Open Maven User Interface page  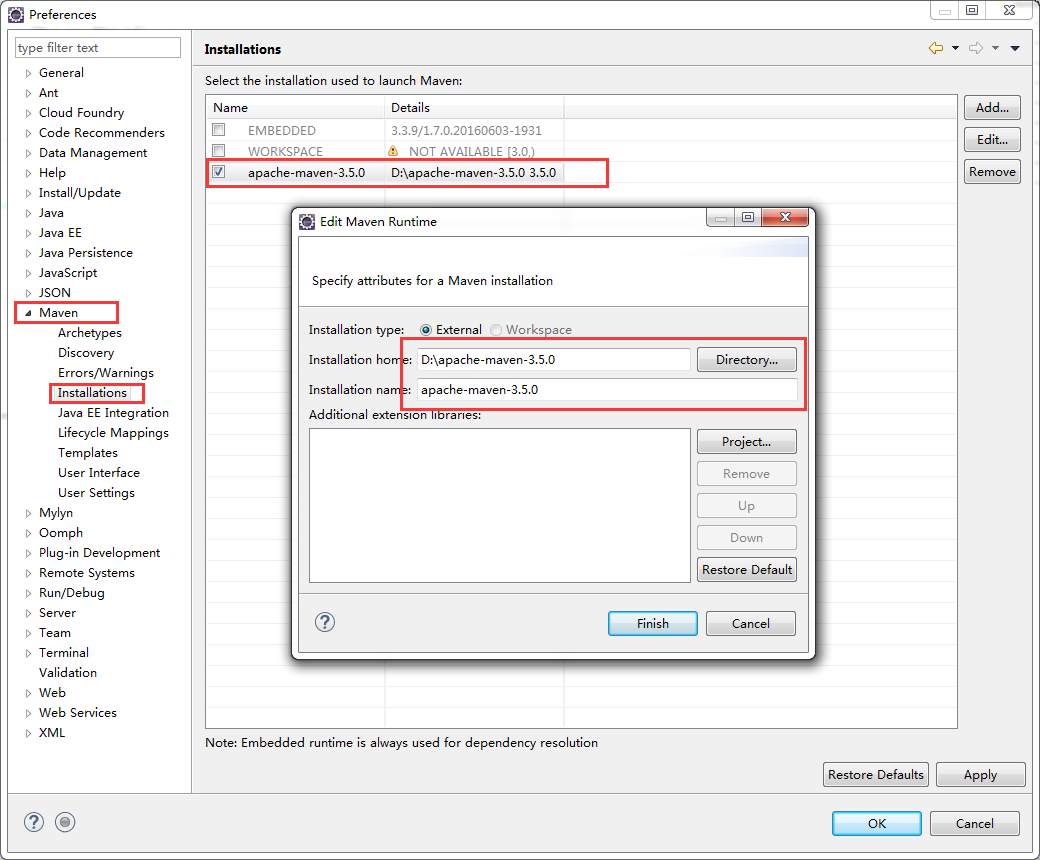(99, 473)
